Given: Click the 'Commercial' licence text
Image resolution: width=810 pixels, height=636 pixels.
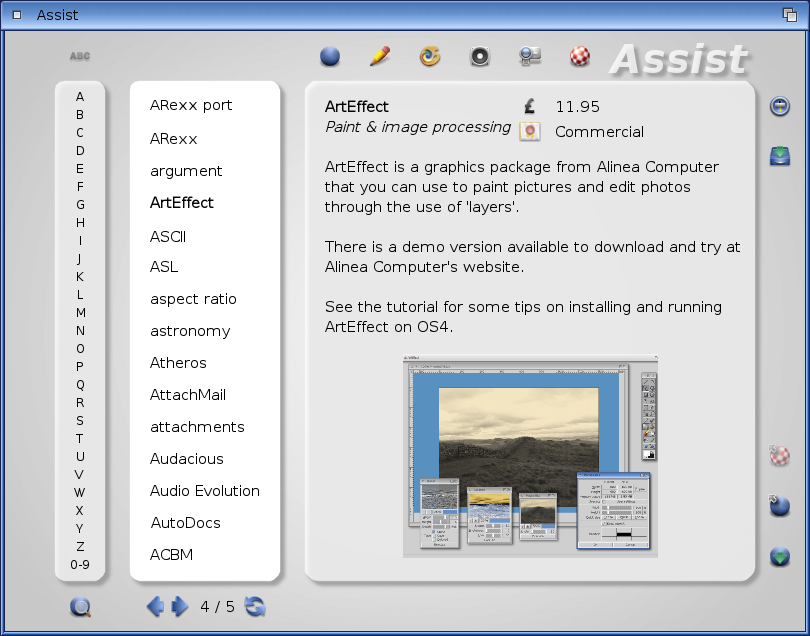Looking at the screenshot, I should [599, 132].
